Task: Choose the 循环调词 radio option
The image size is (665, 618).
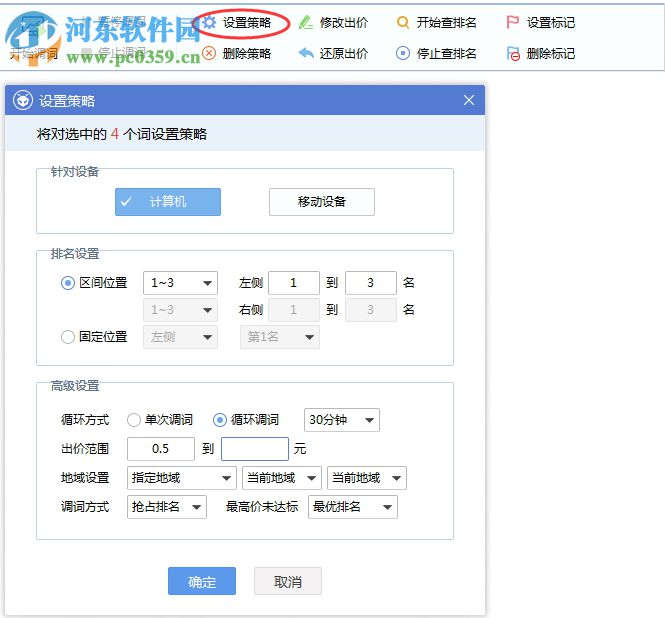Action: coord(220,420)
